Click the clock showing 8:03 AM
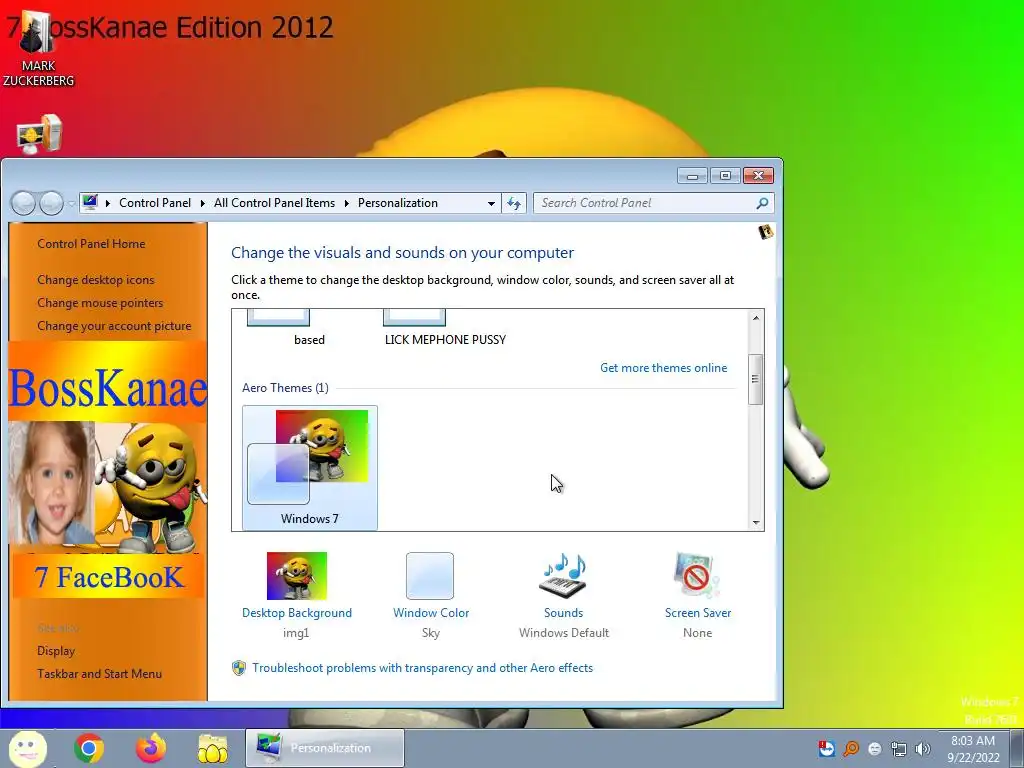This screenshot has height=768, width=1024. [973, 749]
